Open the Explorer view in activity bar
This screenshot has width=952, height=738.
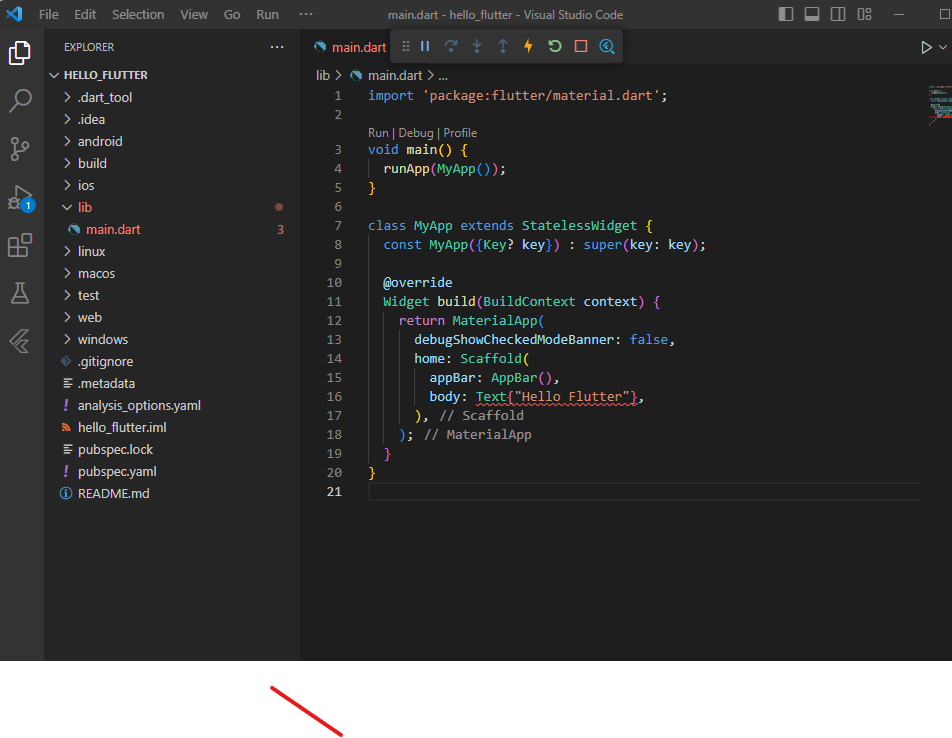20,53
